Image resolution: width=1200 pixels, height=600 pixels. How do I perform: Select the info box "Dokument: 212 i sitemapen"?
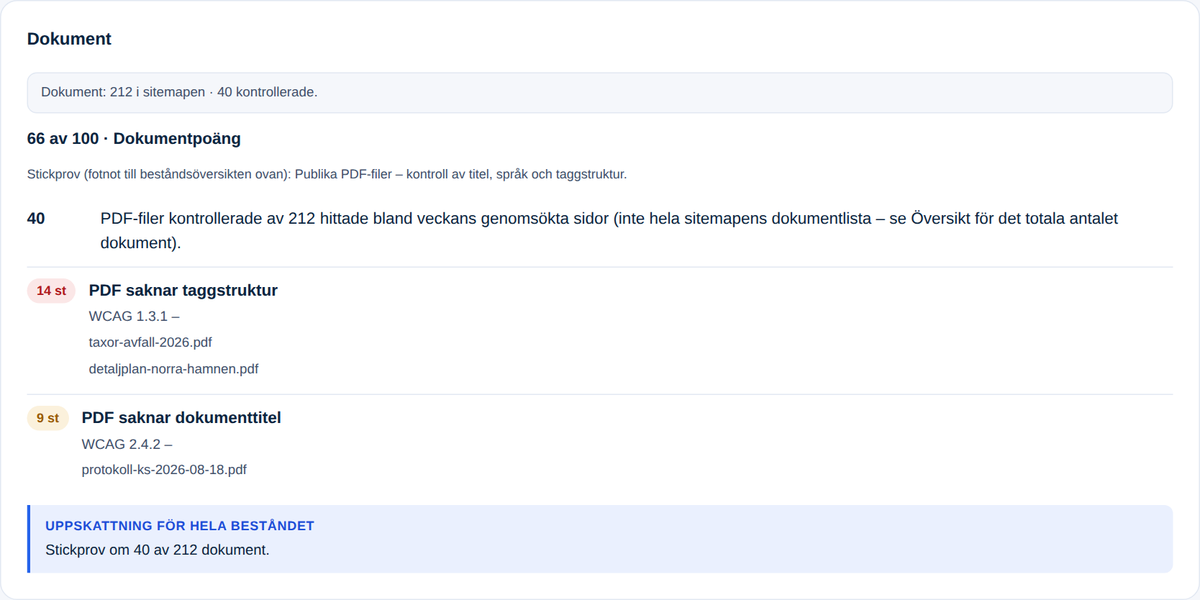pos(600,92)
